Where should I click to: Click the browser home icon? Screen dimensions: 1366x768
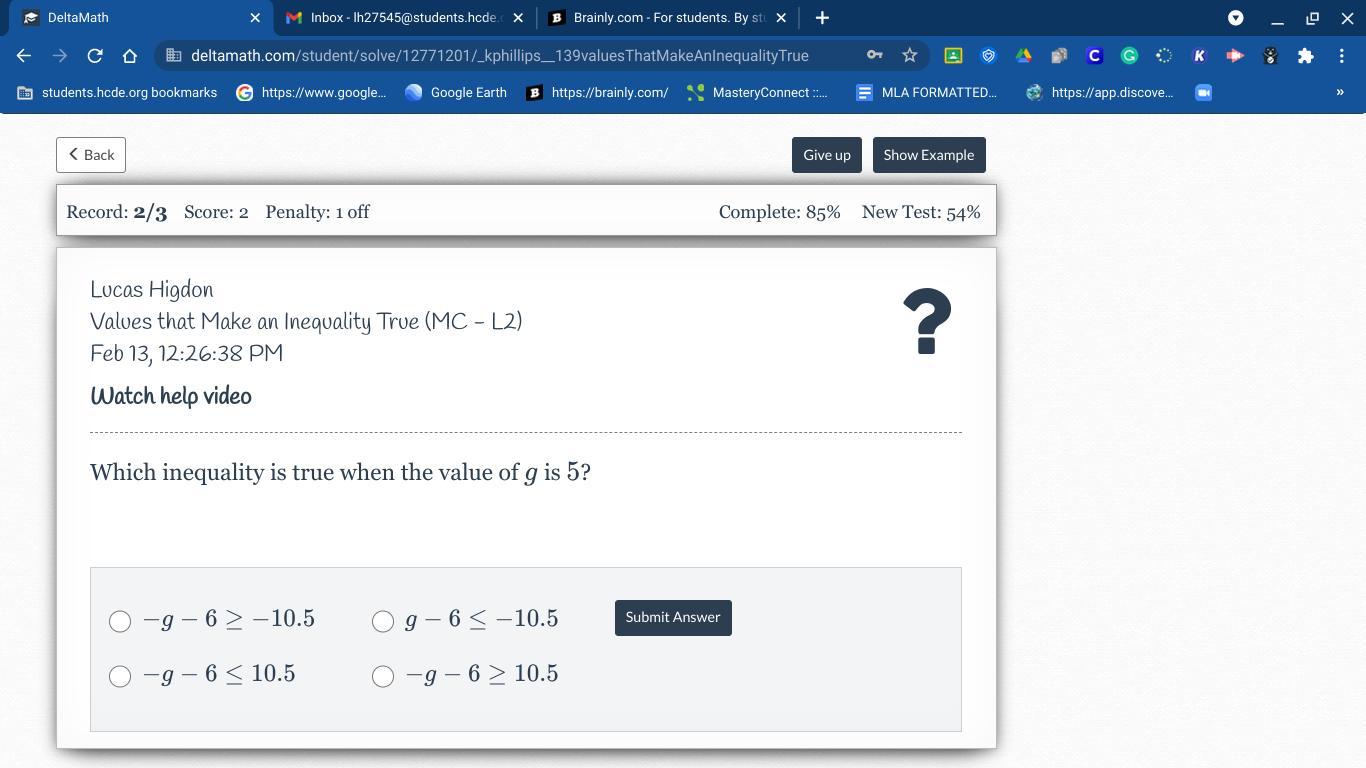pyautogui.click(x=129, y=56)
